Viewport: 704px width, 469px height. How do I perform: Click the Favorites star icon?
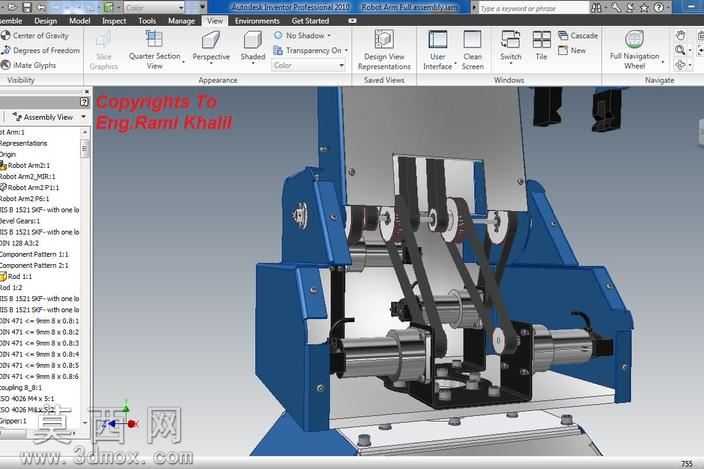(644, 8)
